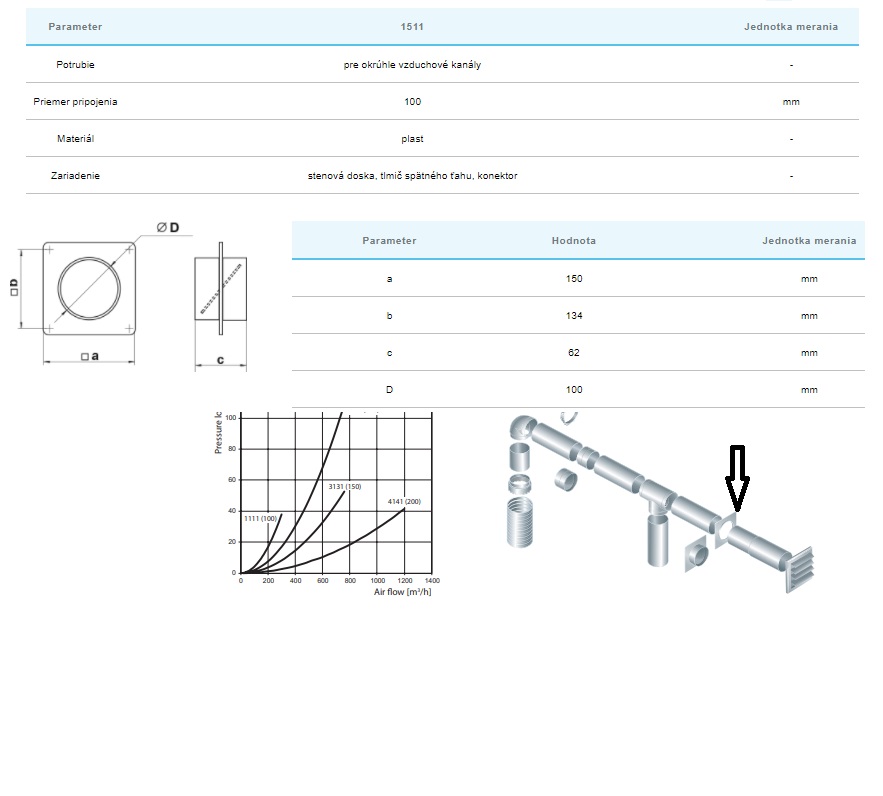Click the 'stenová doska, tlmič spätného ťahu' text
The width and height of the screenshot is (883, 796).
pos(413,176)
